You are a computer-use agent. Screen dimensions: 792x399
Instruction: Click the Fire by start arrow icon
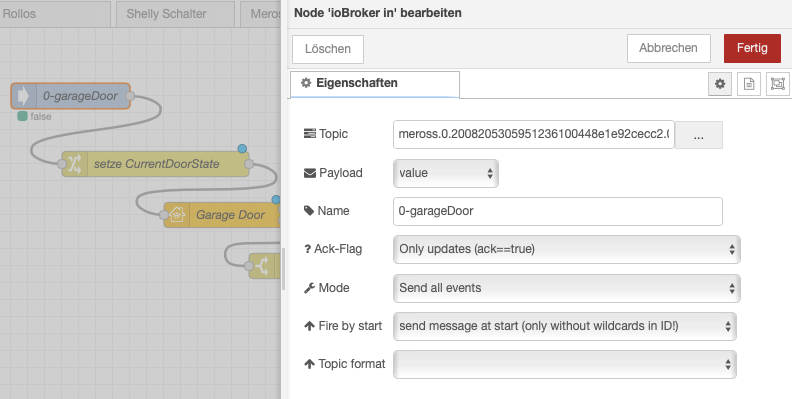[x=310, y=326]
